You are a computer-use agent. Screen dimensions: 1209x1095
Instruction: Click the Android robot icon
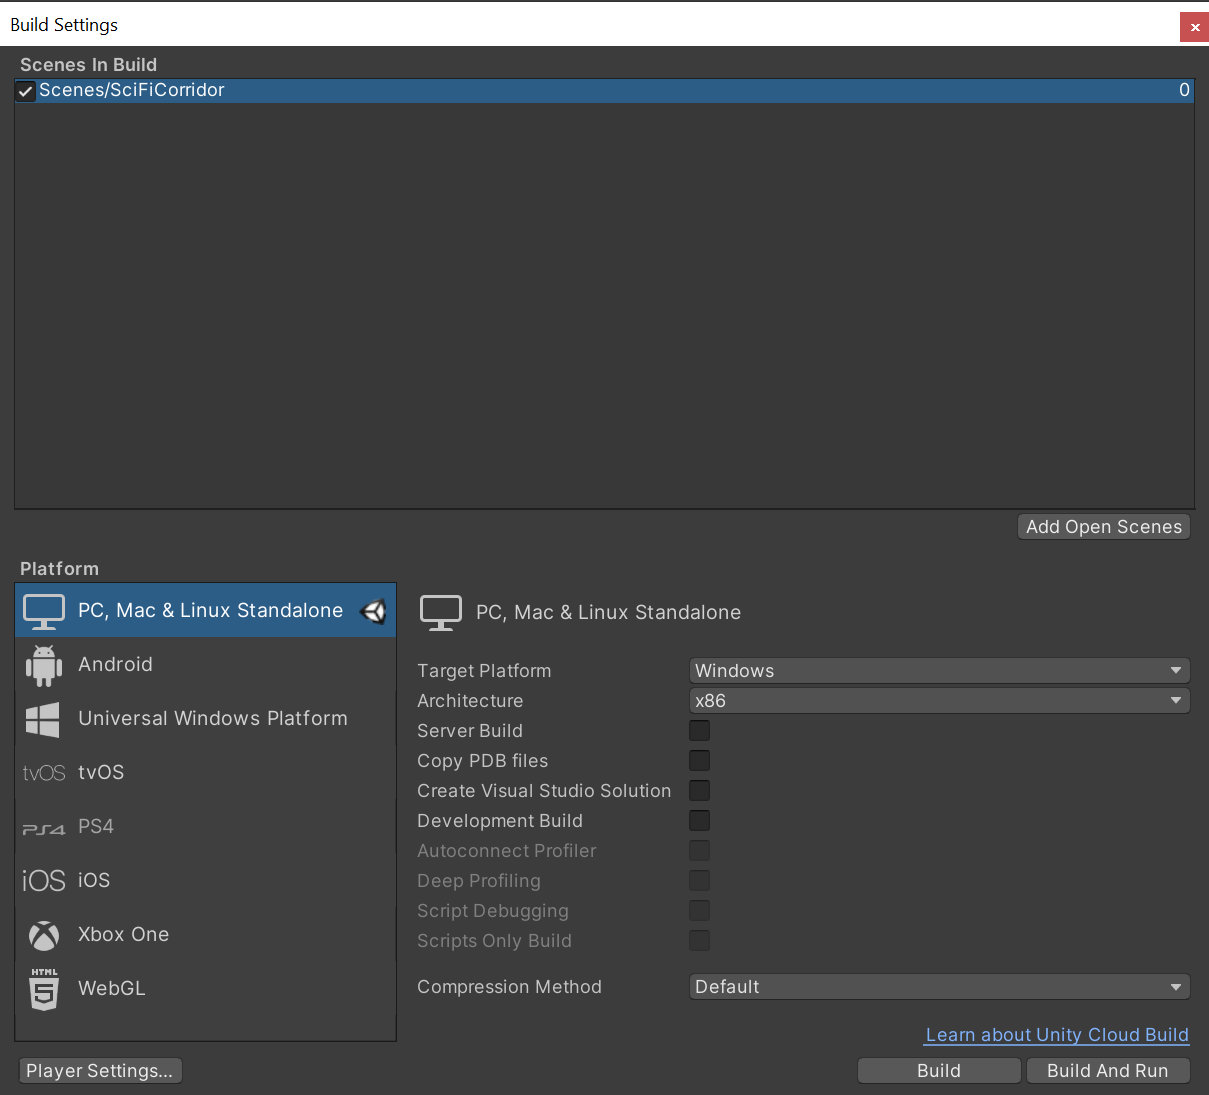(x=44, y=665)
